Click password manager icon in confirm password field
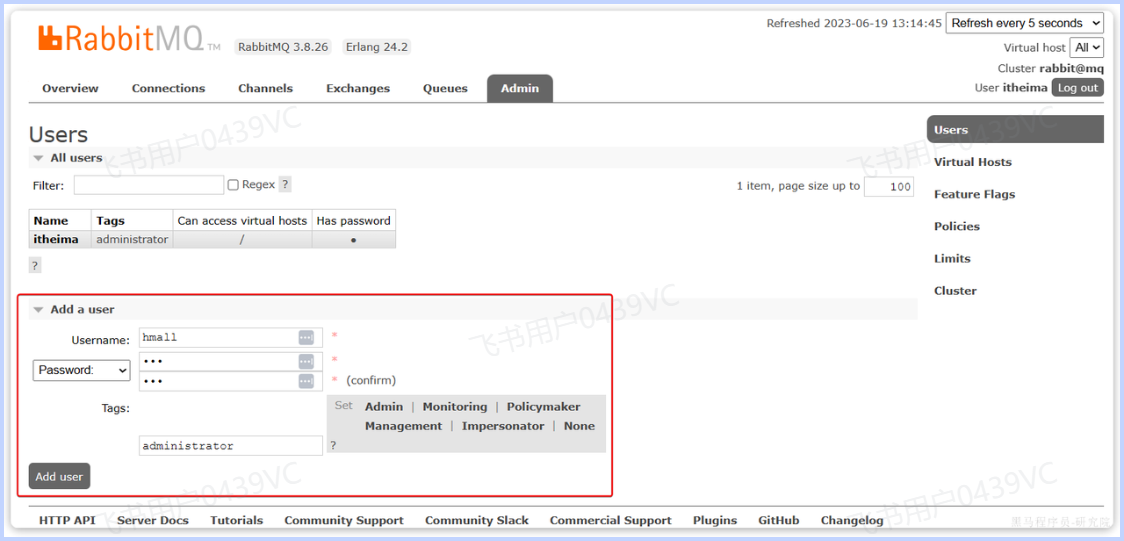Screen dimensions: 1124x541 (306, 381)
